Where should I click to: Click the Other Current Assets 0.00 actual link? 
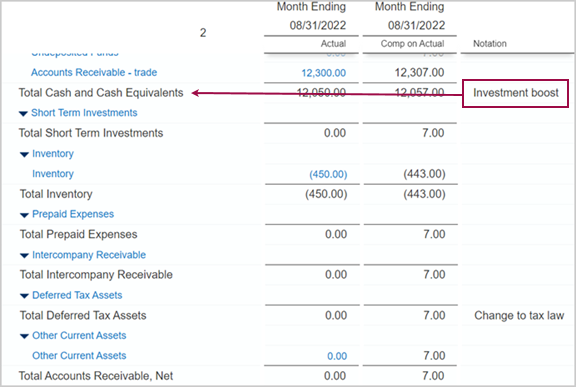337,356
